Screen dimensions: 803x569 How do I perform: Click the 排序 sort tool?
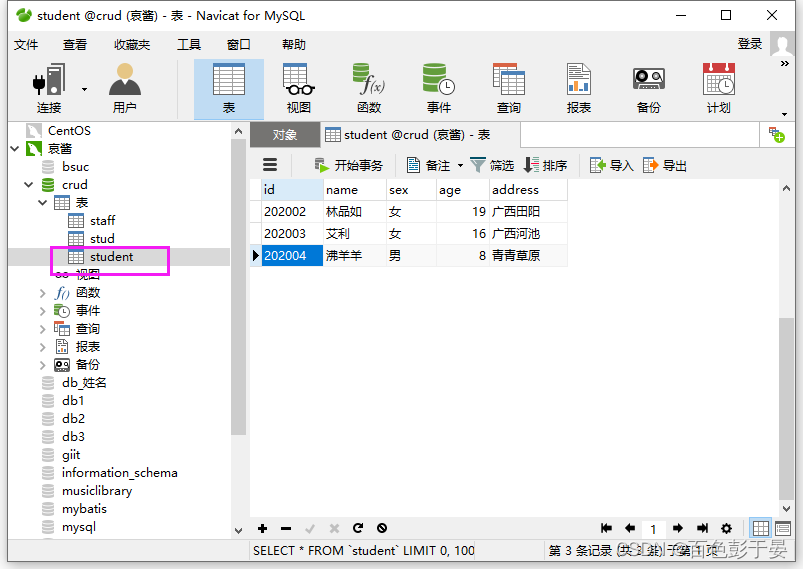[545, 165]
